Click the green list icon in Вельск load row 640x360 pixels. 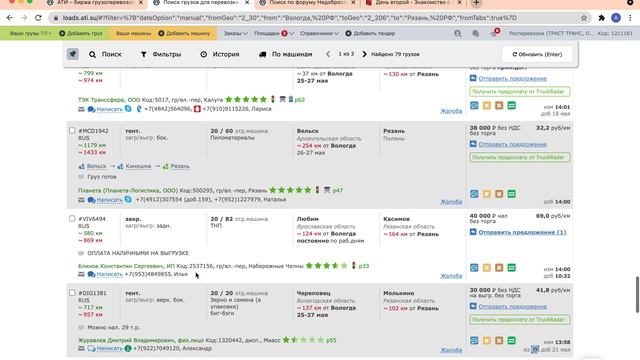click(x=511, y=194)
